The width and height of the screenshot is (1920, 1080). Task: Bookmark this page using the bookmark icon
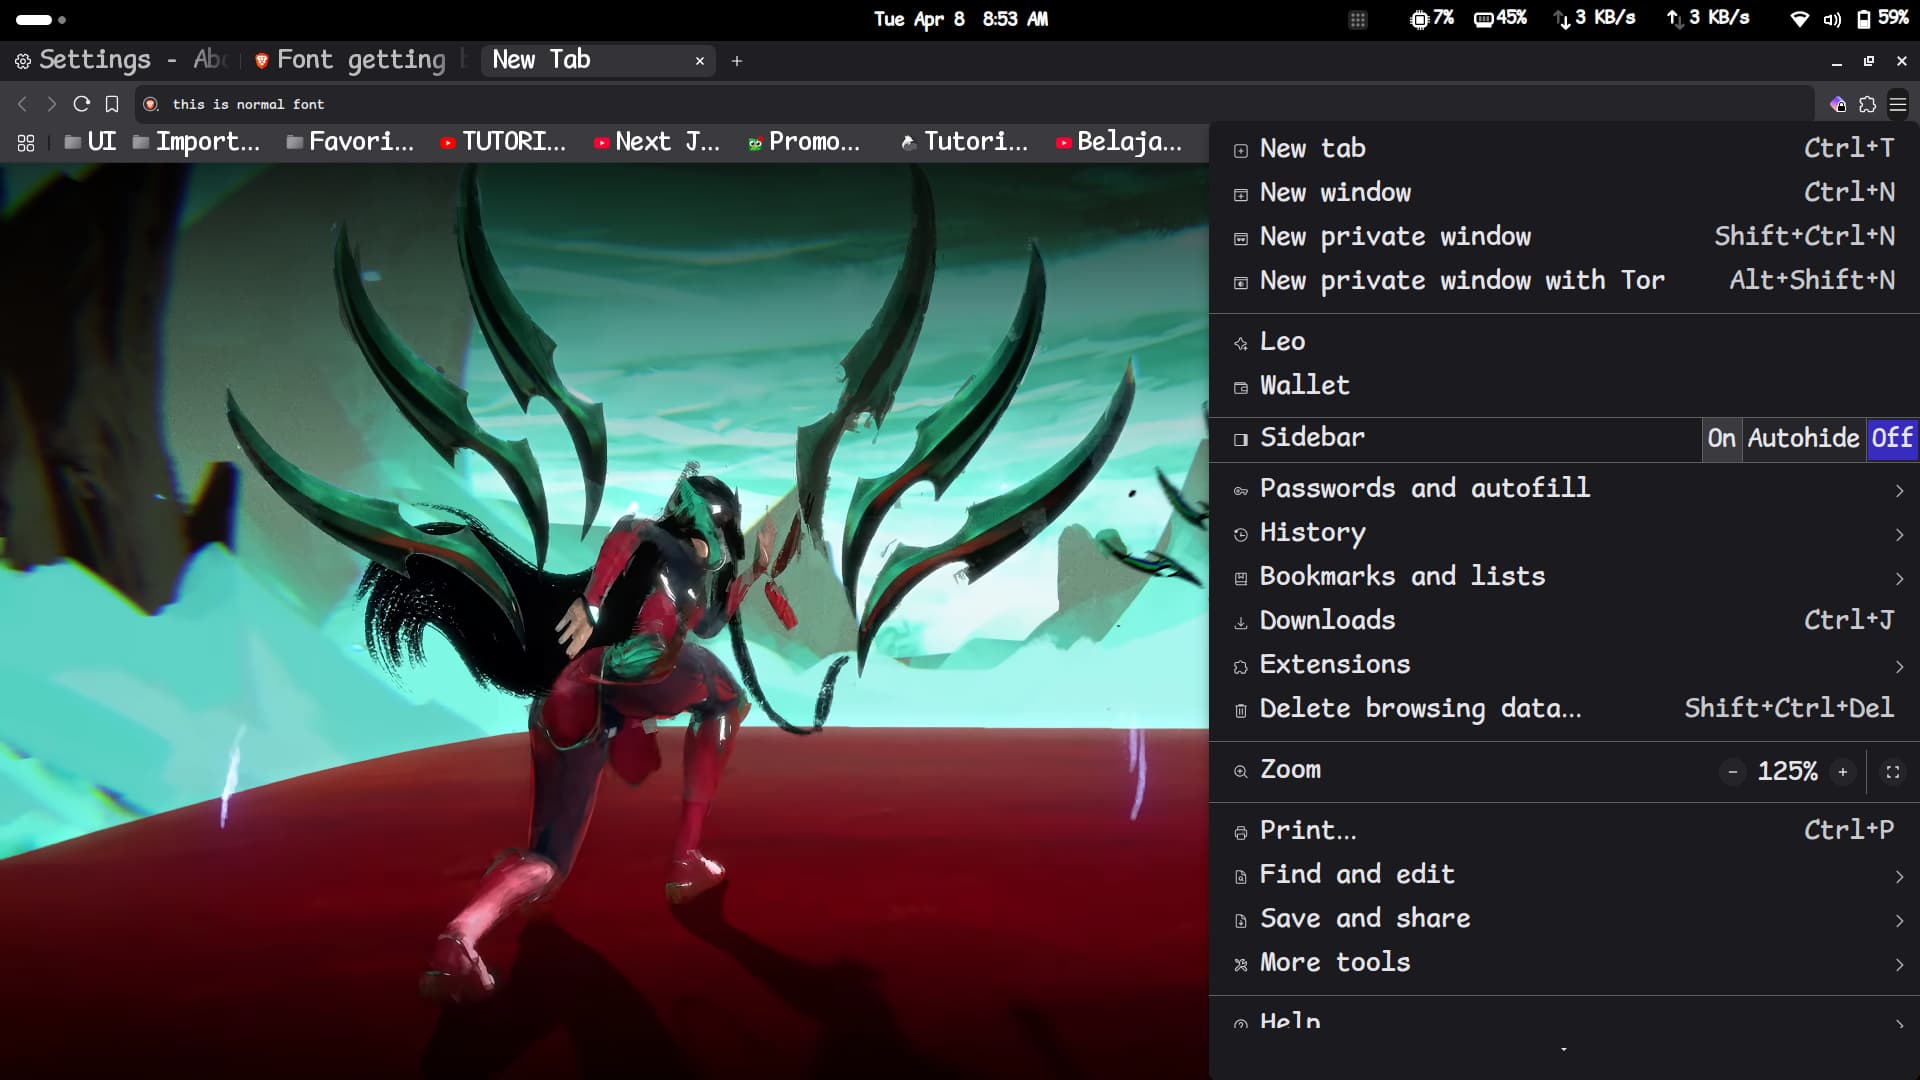[x=112, y=104]
